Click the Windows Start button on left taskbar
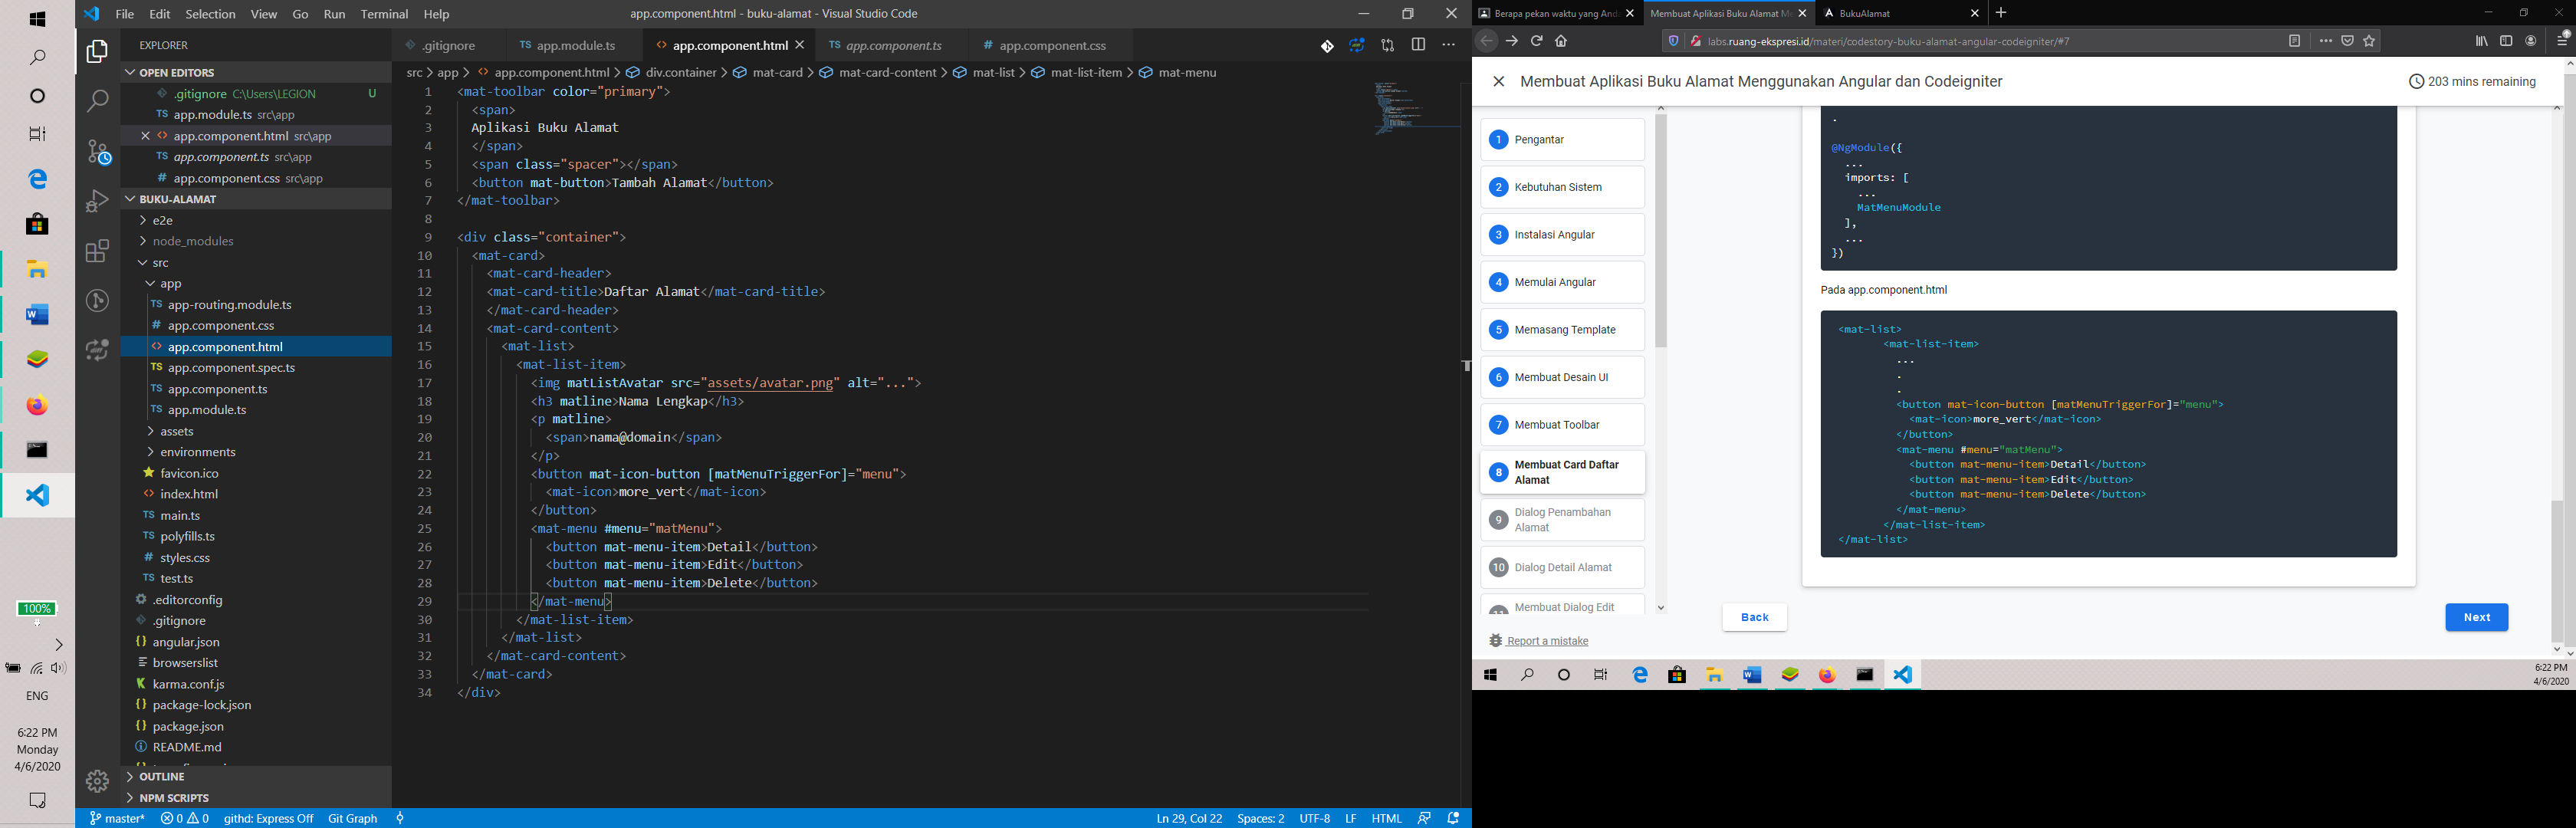2576x828 pixels. [37, 19]
